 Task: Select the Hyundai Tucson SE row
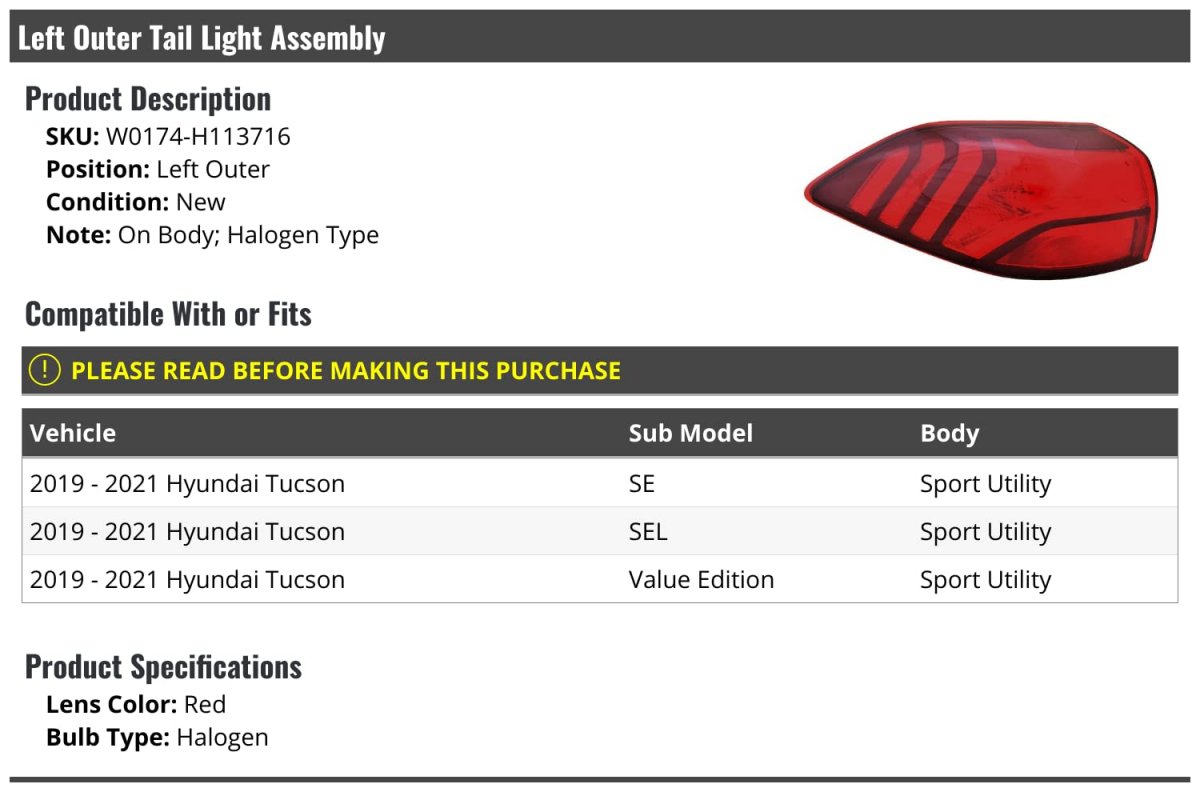600,483
